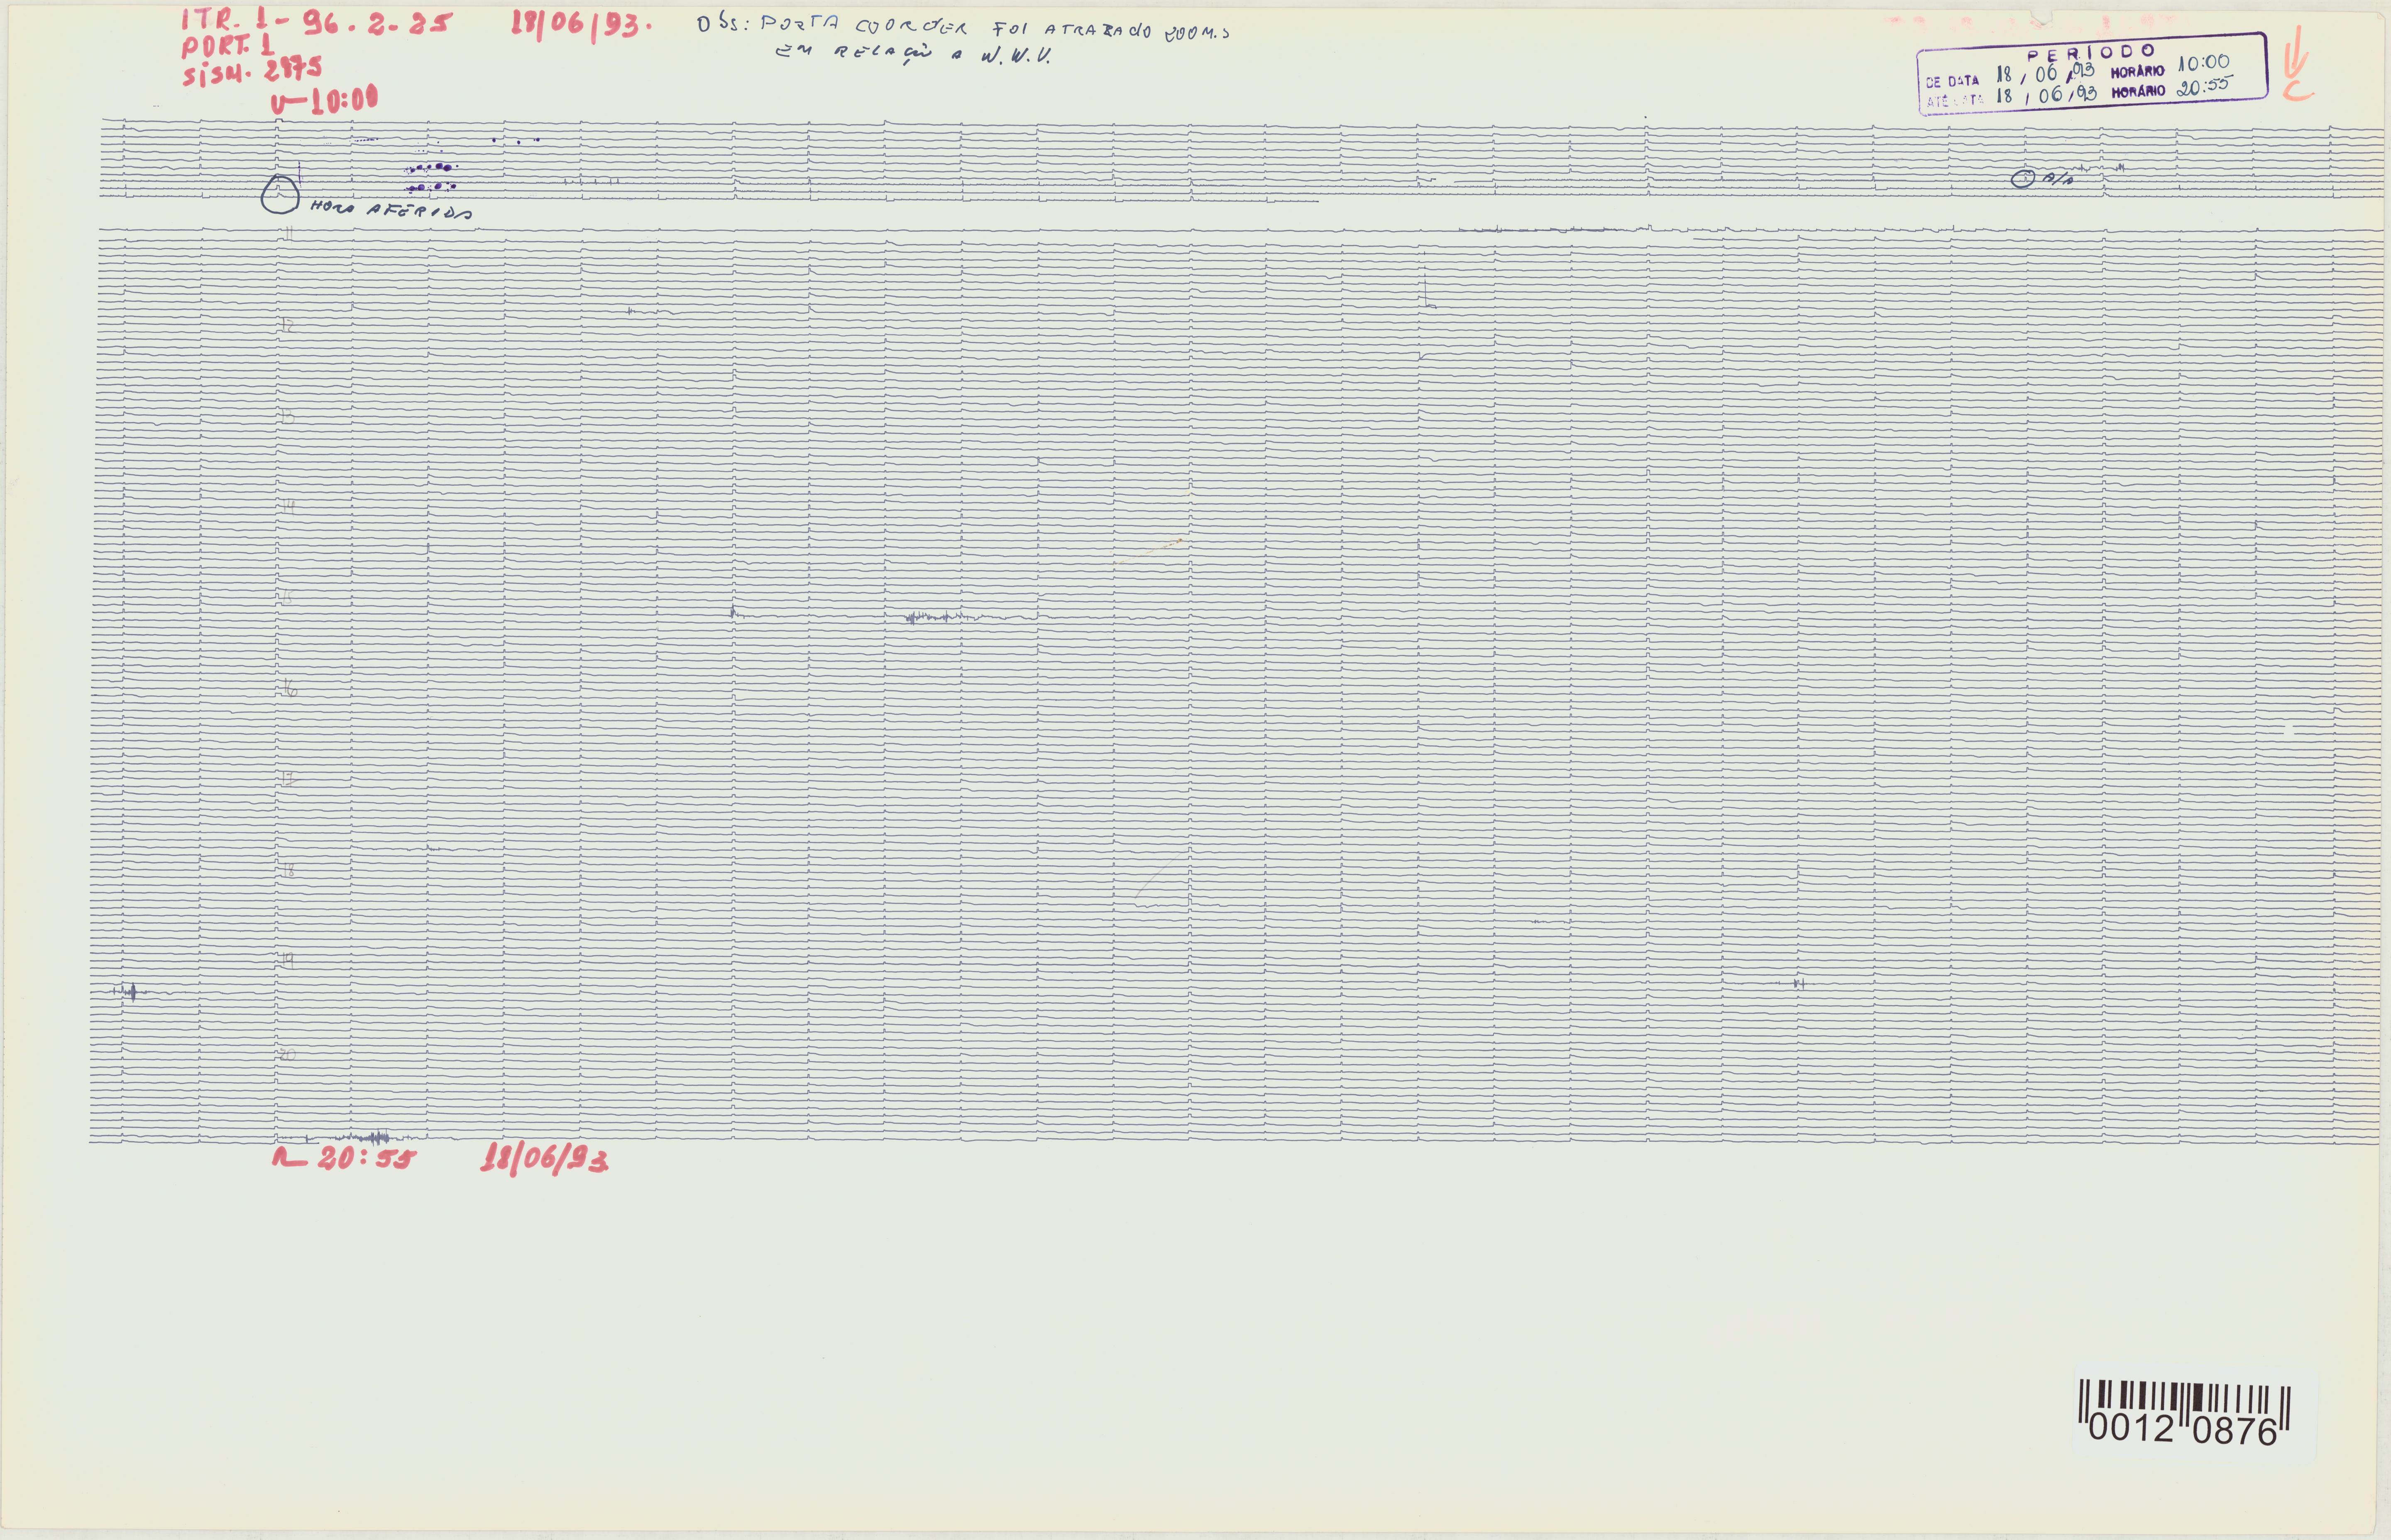Click the "ATÉ DATA" stamp label

[1955, 100]
